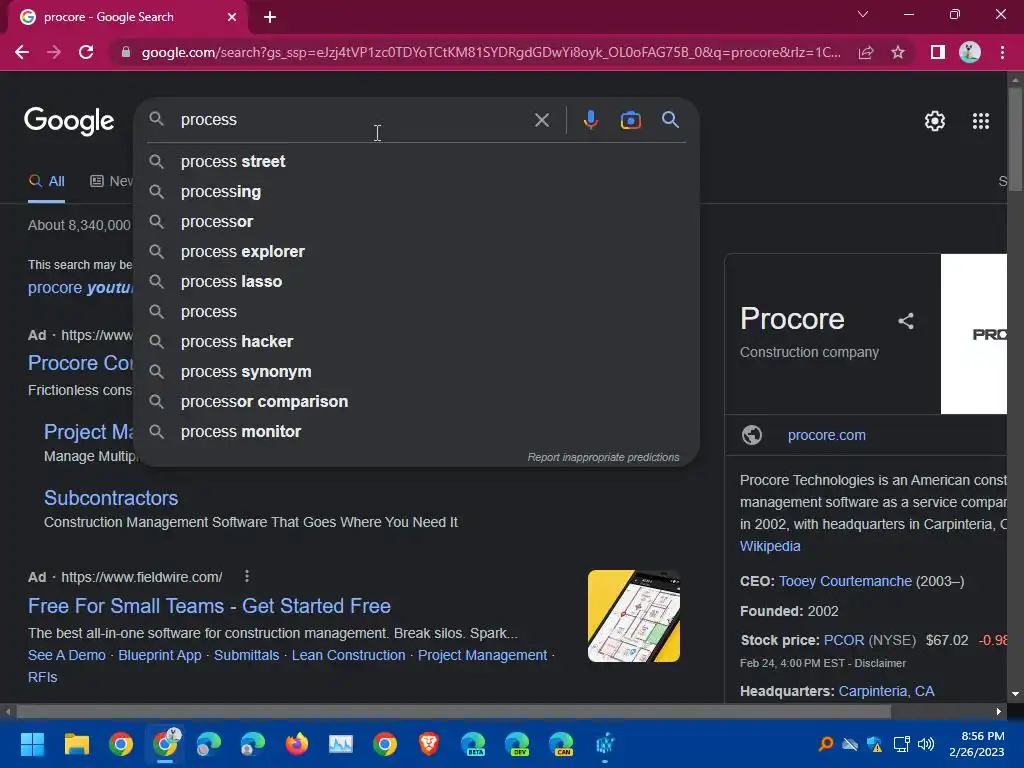Launch Brave browser from taskbar
The image size is (1024, 768).
pyautogui.click(x=428, y=744)
